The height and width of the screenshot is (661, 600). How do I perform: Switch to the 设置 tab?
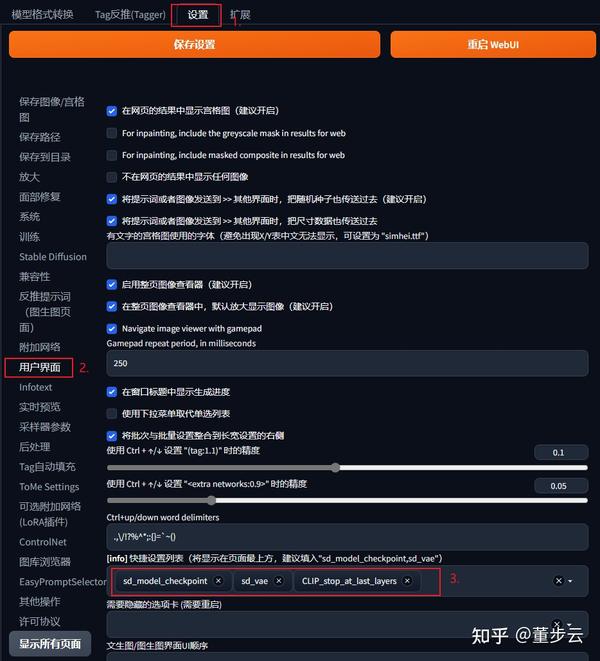coord(197,15)
